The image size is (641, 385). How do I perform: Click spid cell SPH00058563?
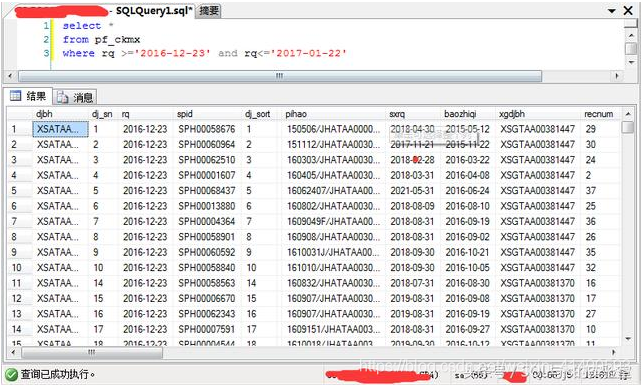pos(207,283)
